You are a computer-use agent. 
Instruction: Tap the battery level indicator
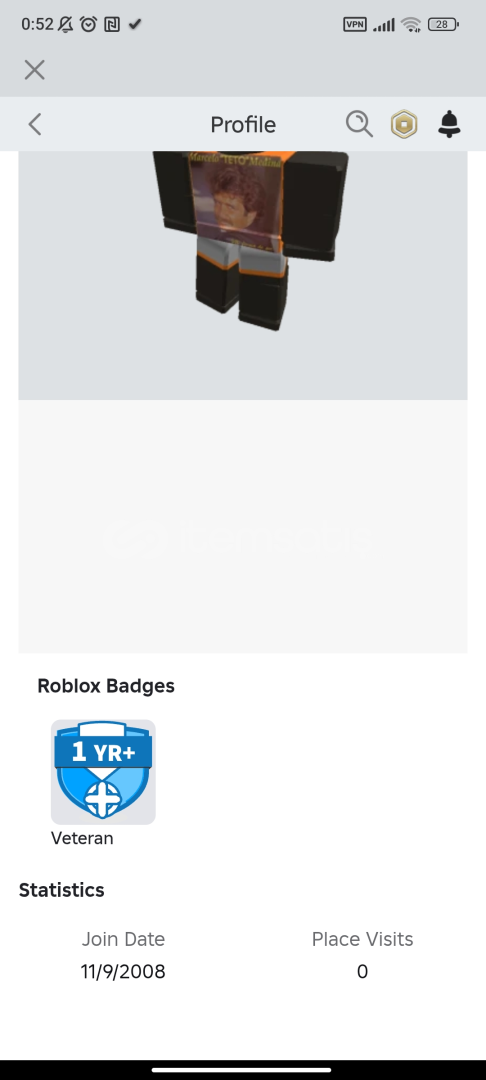click(x=443, y=25)
